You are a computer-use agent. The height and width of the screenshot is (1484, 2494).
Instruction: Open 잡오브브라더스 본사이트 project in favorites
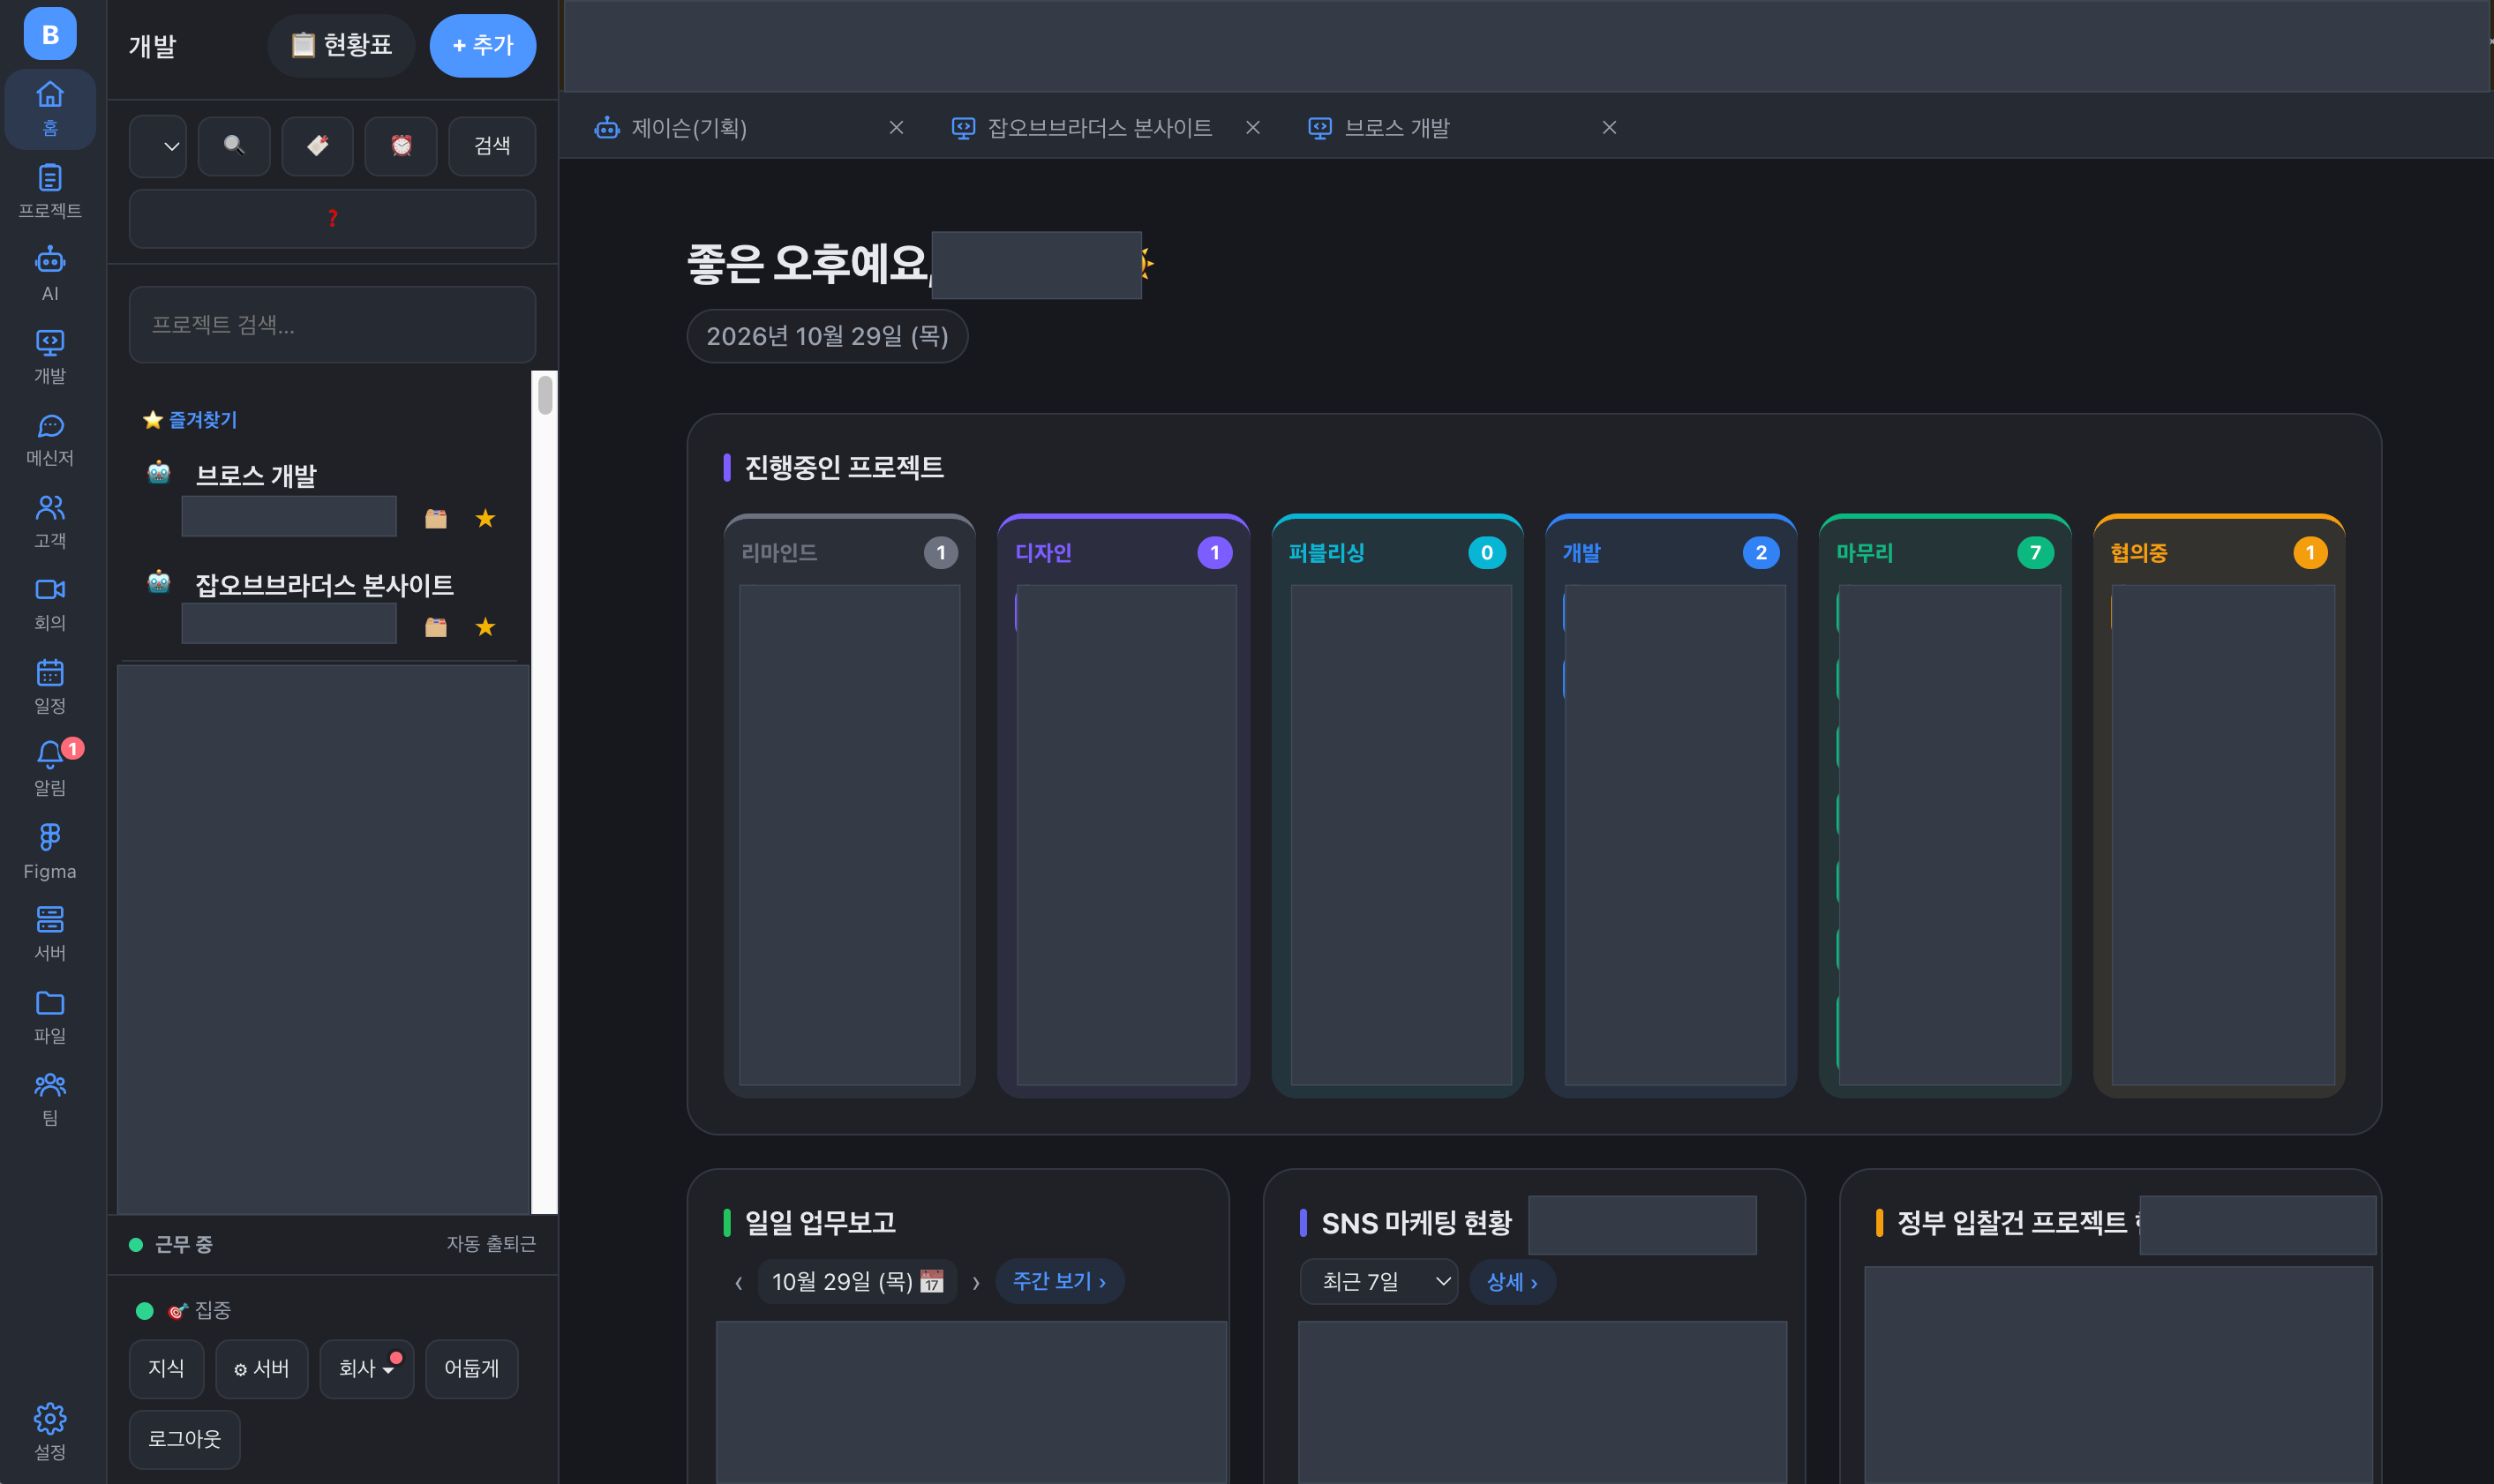click(324, 585)
